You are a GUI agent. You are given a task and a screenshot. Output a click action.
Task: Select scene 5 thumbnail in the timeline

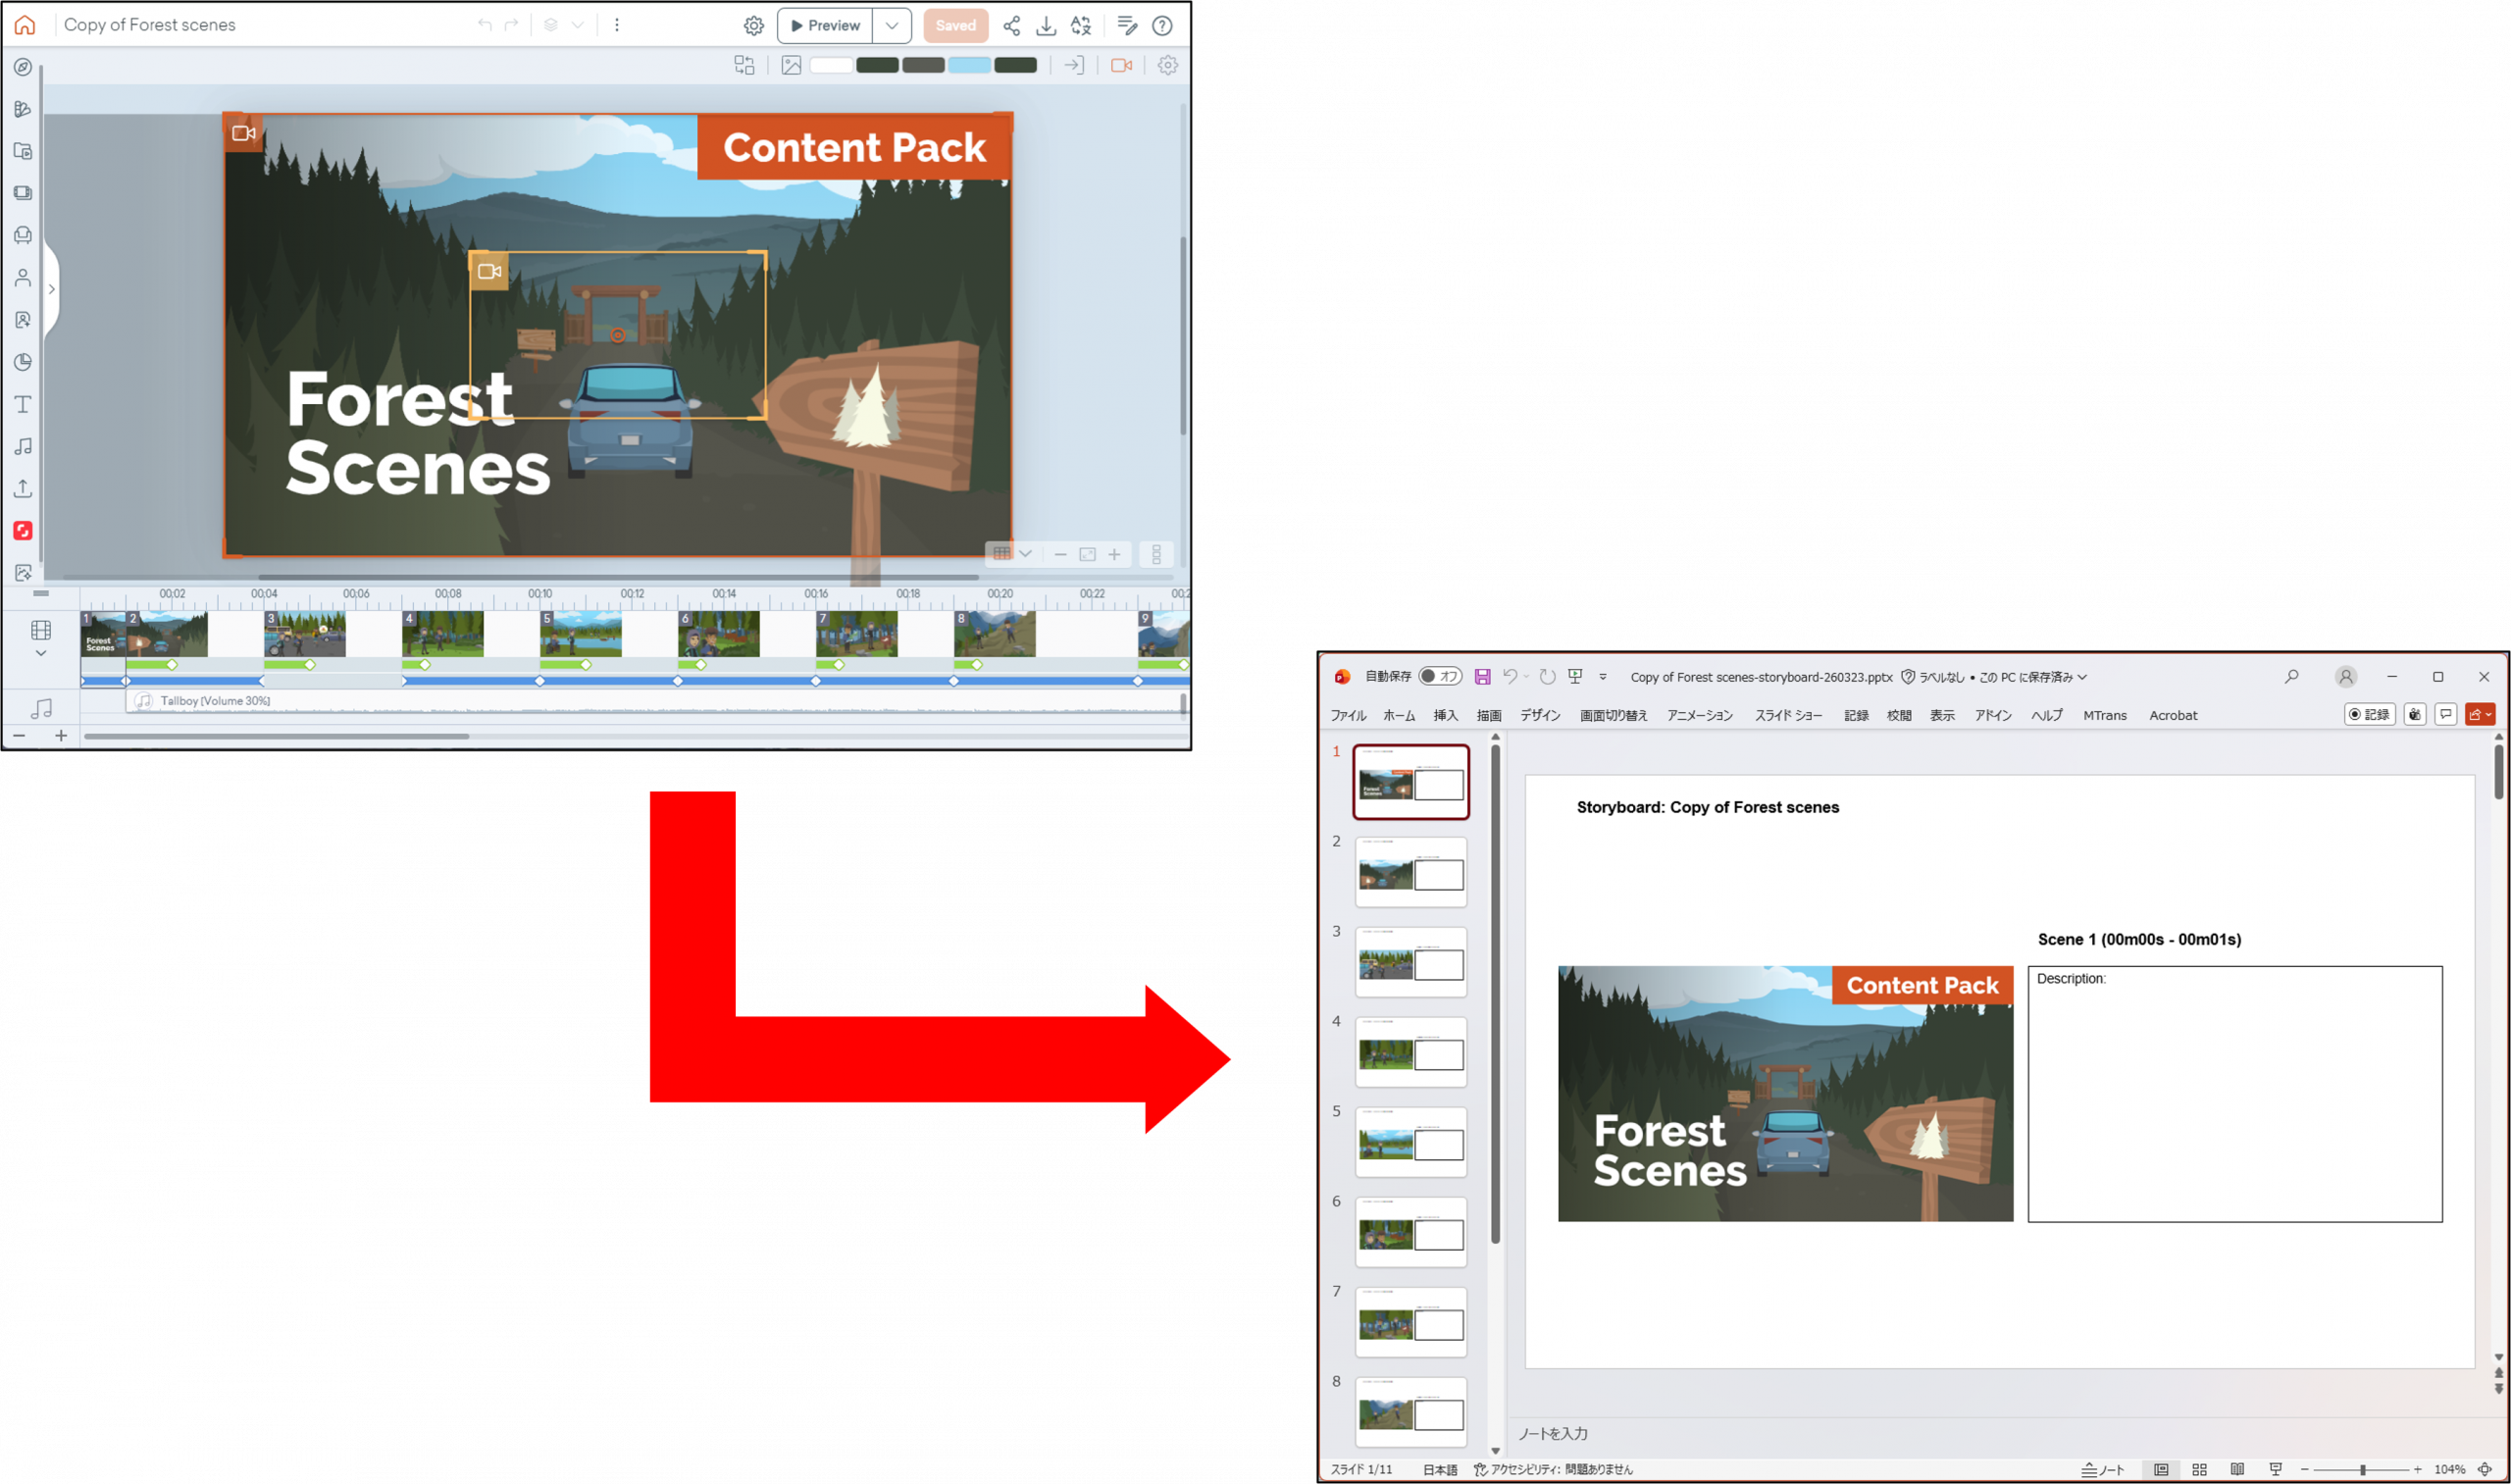point(580,633)
